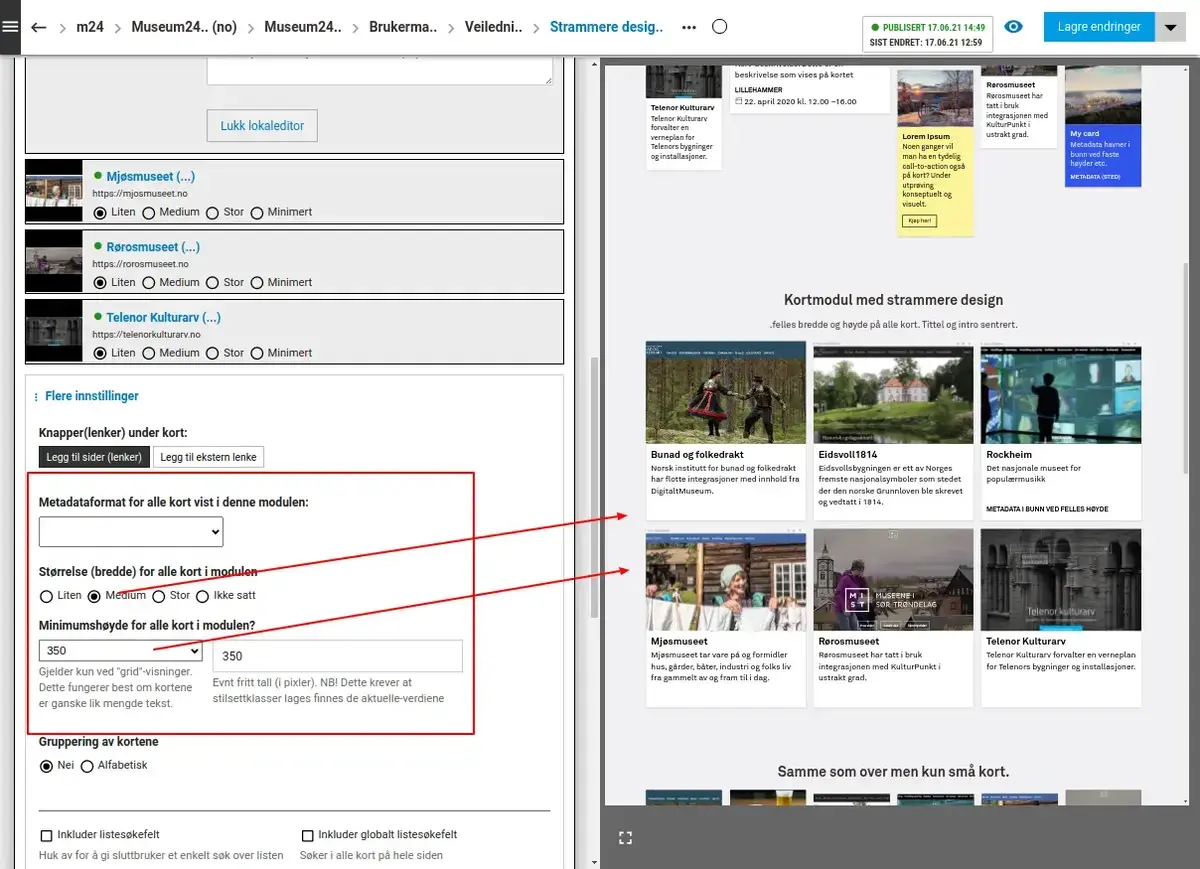This screenshot has width=1200, height=869.
Task: Open the Minimumshøyde 350 dropdown
Action: tap(121, 651)
